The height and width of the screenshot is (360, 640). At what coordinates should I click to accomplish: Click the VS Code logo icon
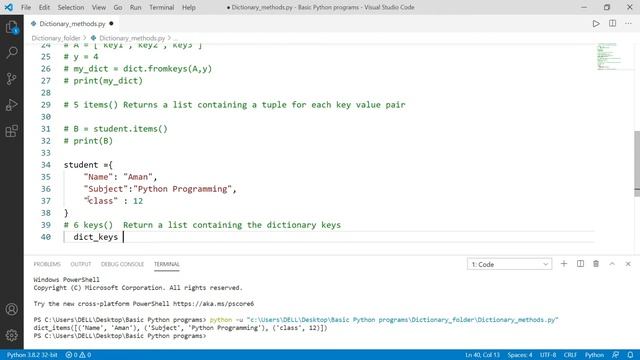9,7
